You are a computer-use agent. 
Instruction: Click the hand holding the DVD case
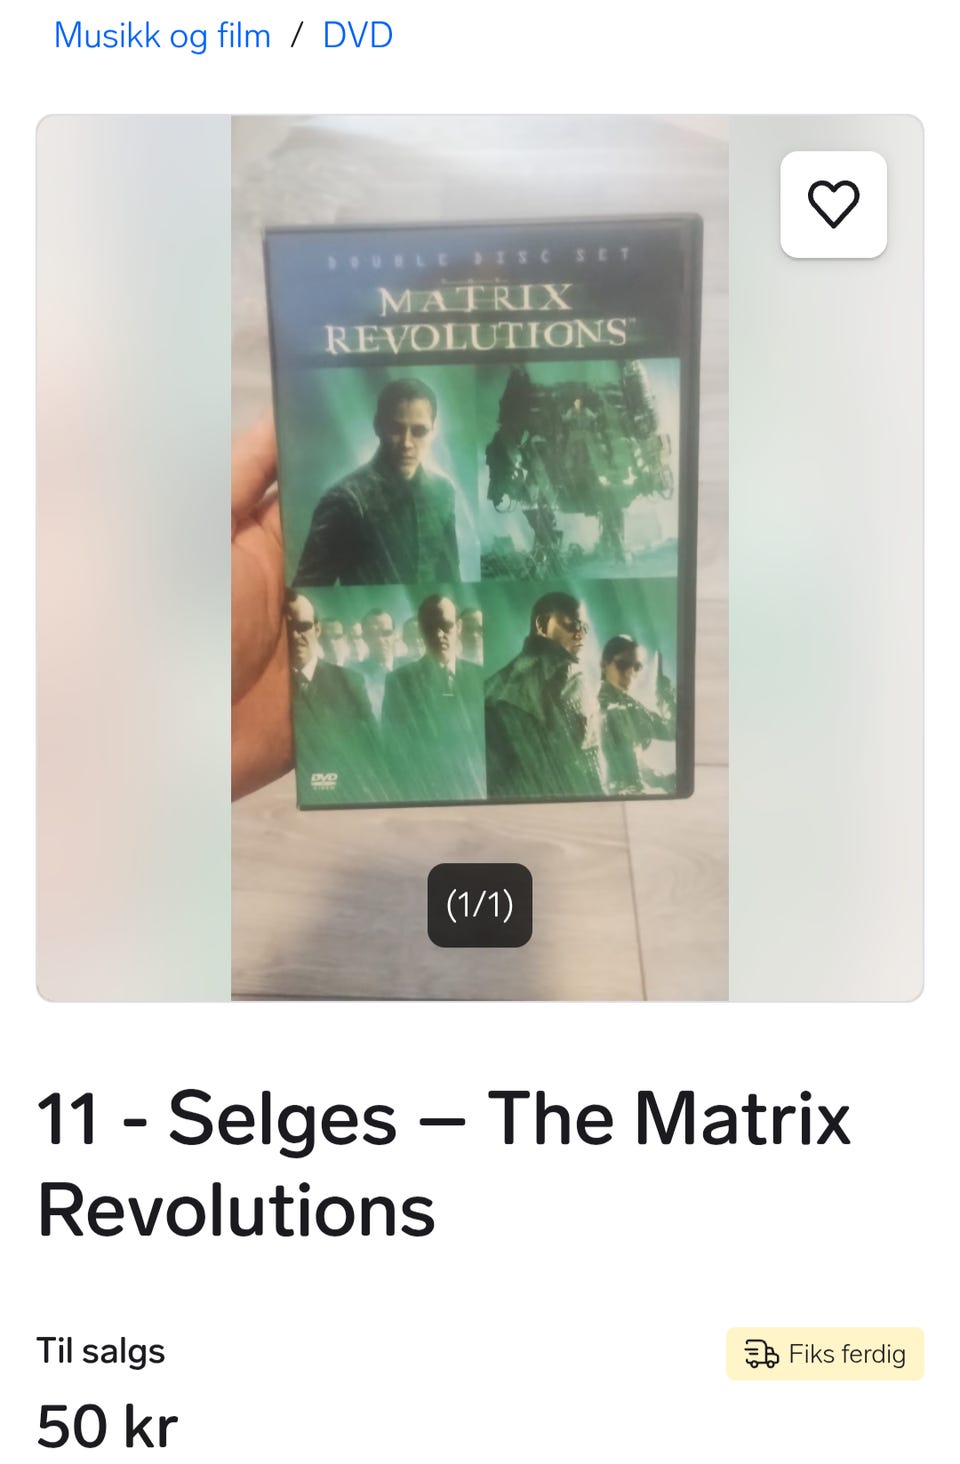tap(262, 600)
